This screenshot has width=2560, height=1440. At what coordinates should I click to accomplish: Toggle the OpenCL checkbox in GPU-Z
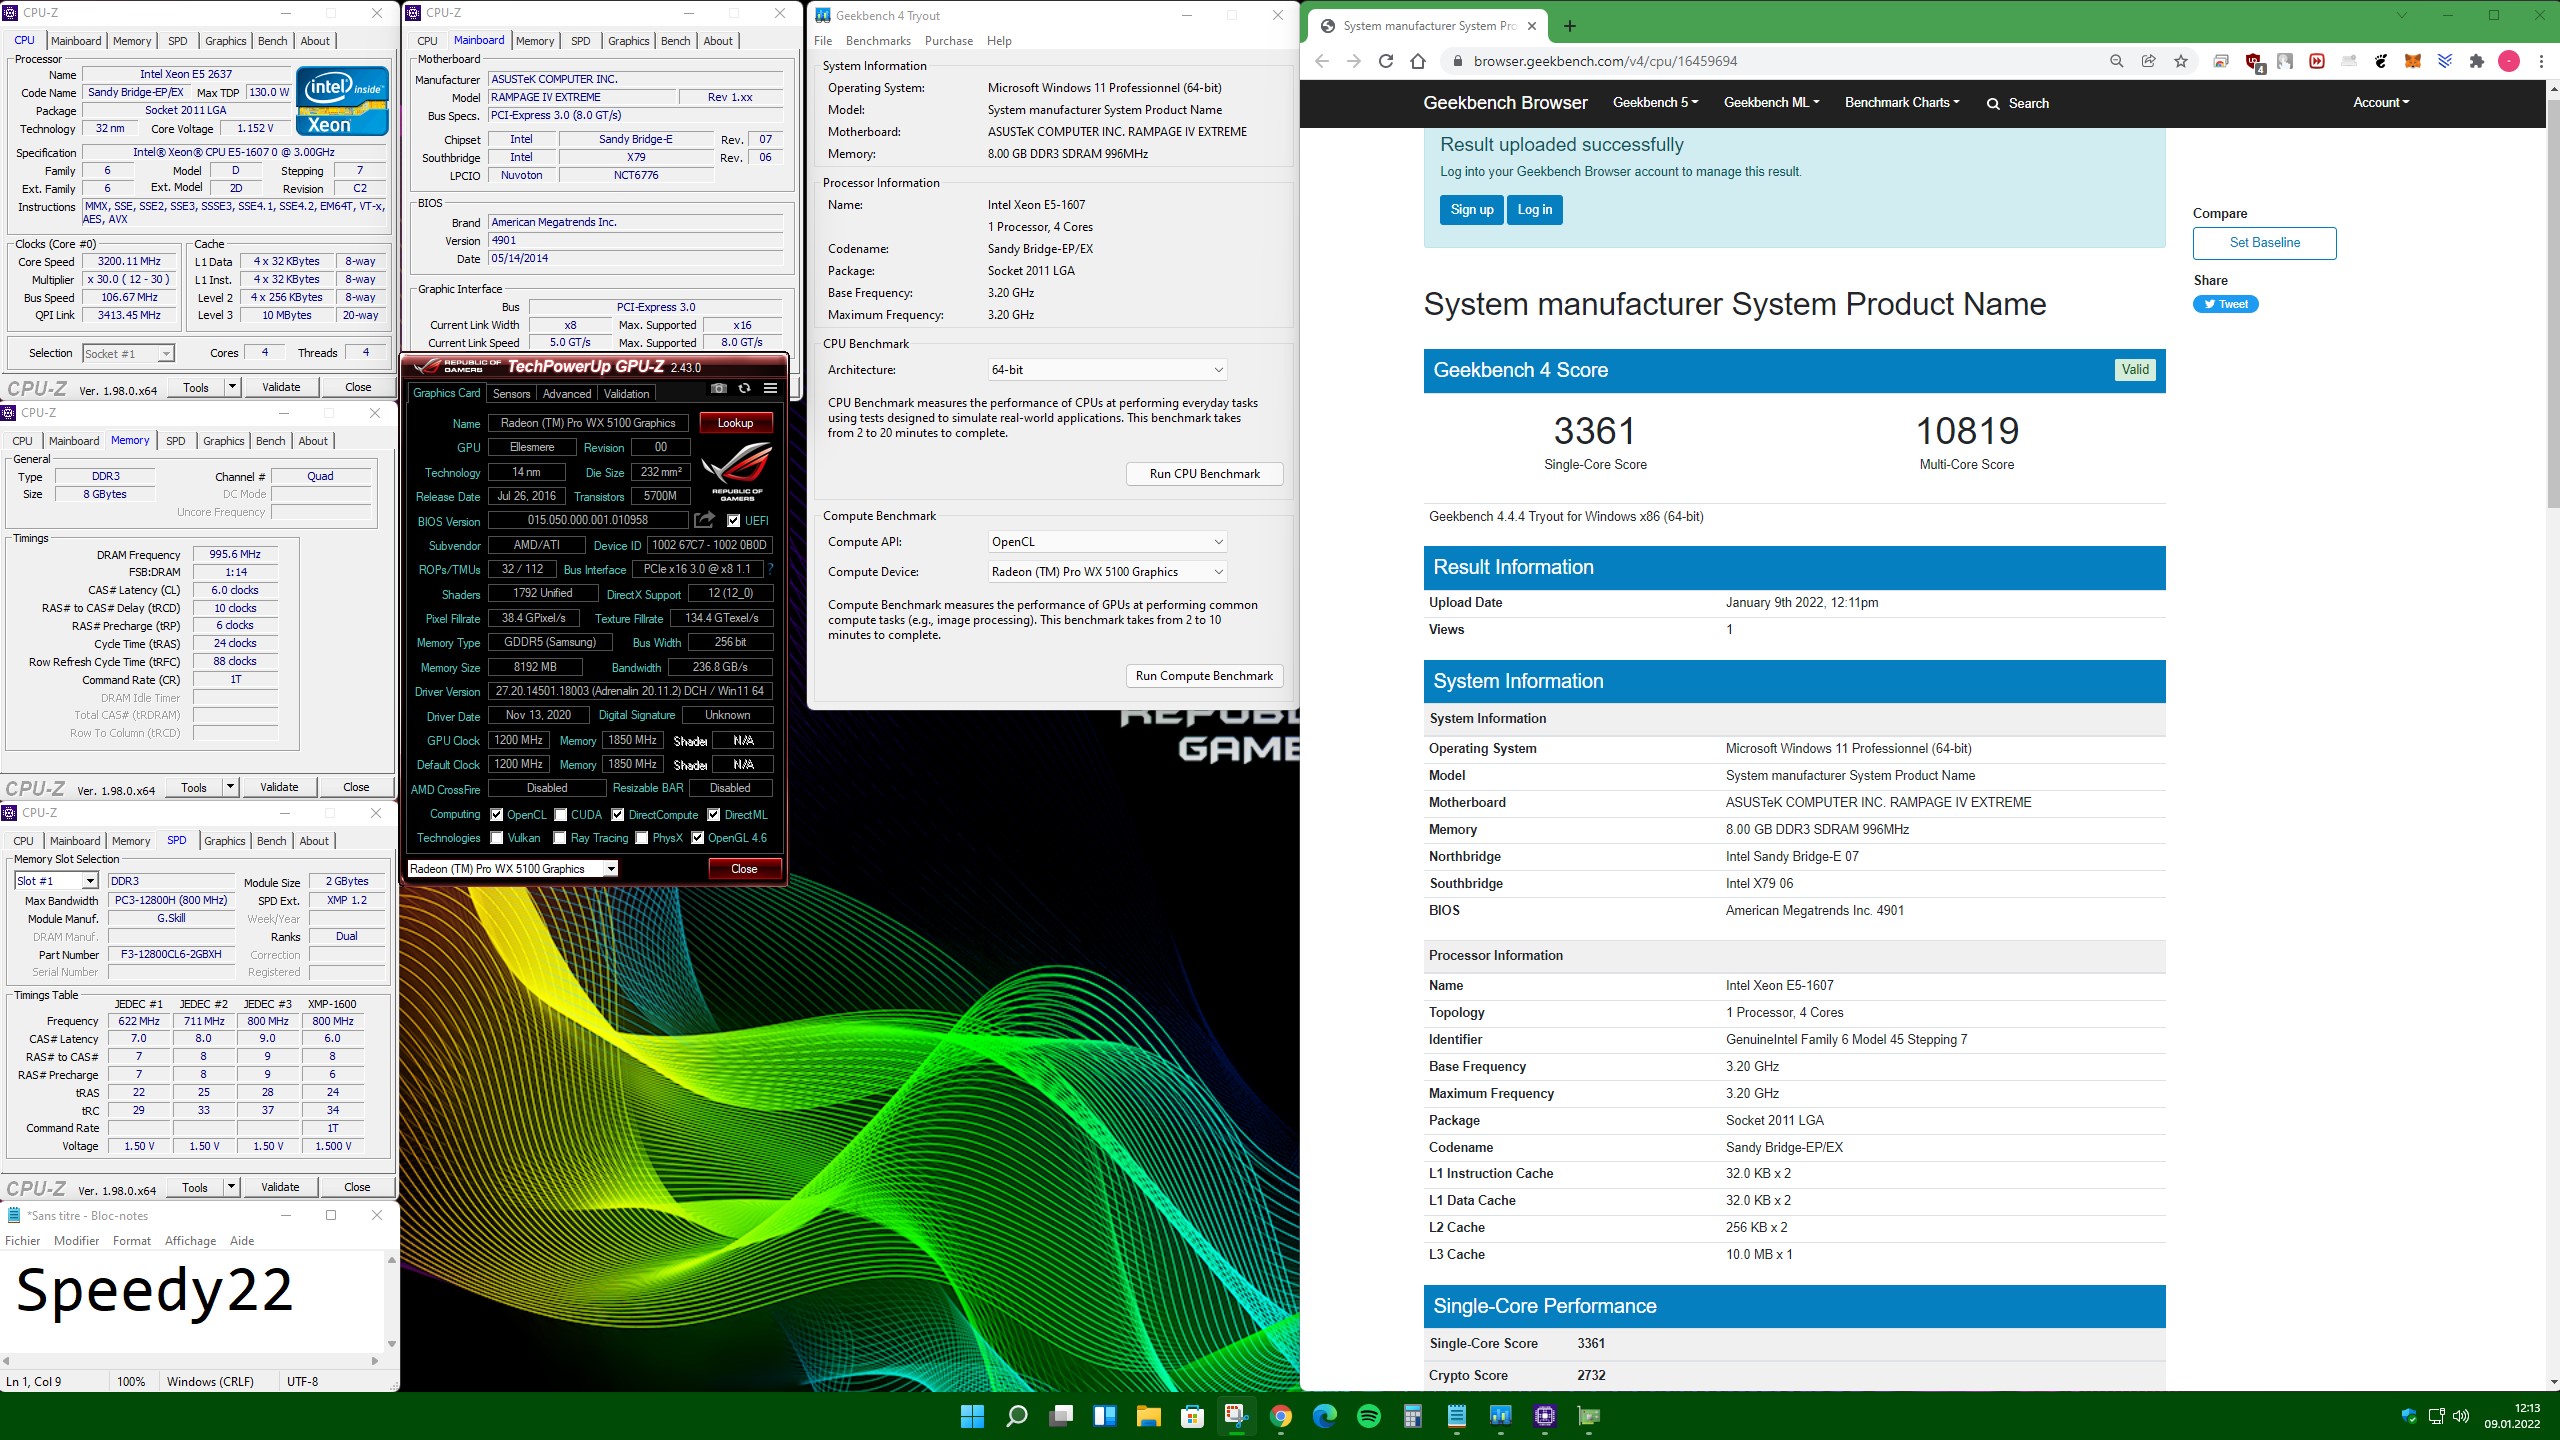(x=497, y=814)
